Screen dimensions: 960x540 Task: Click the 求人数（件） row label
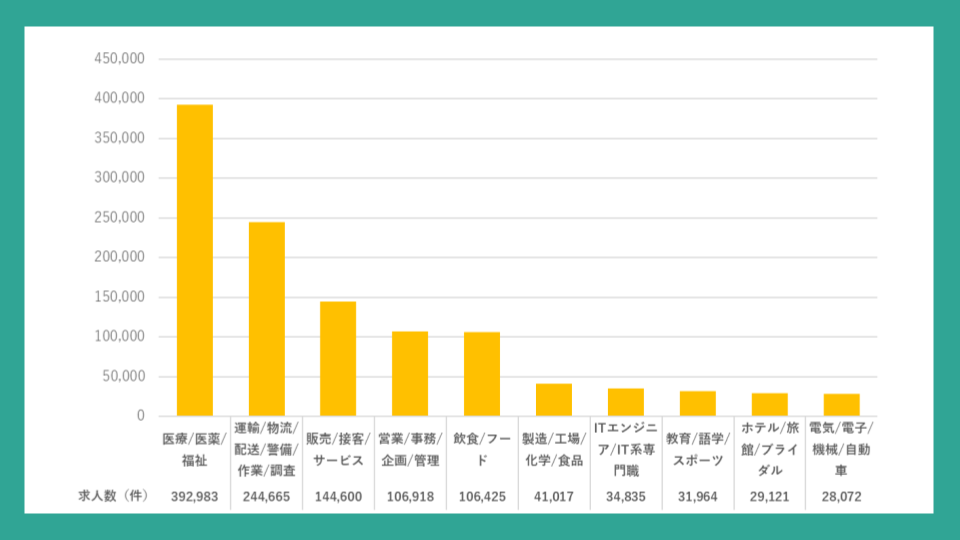click(113, 496)
